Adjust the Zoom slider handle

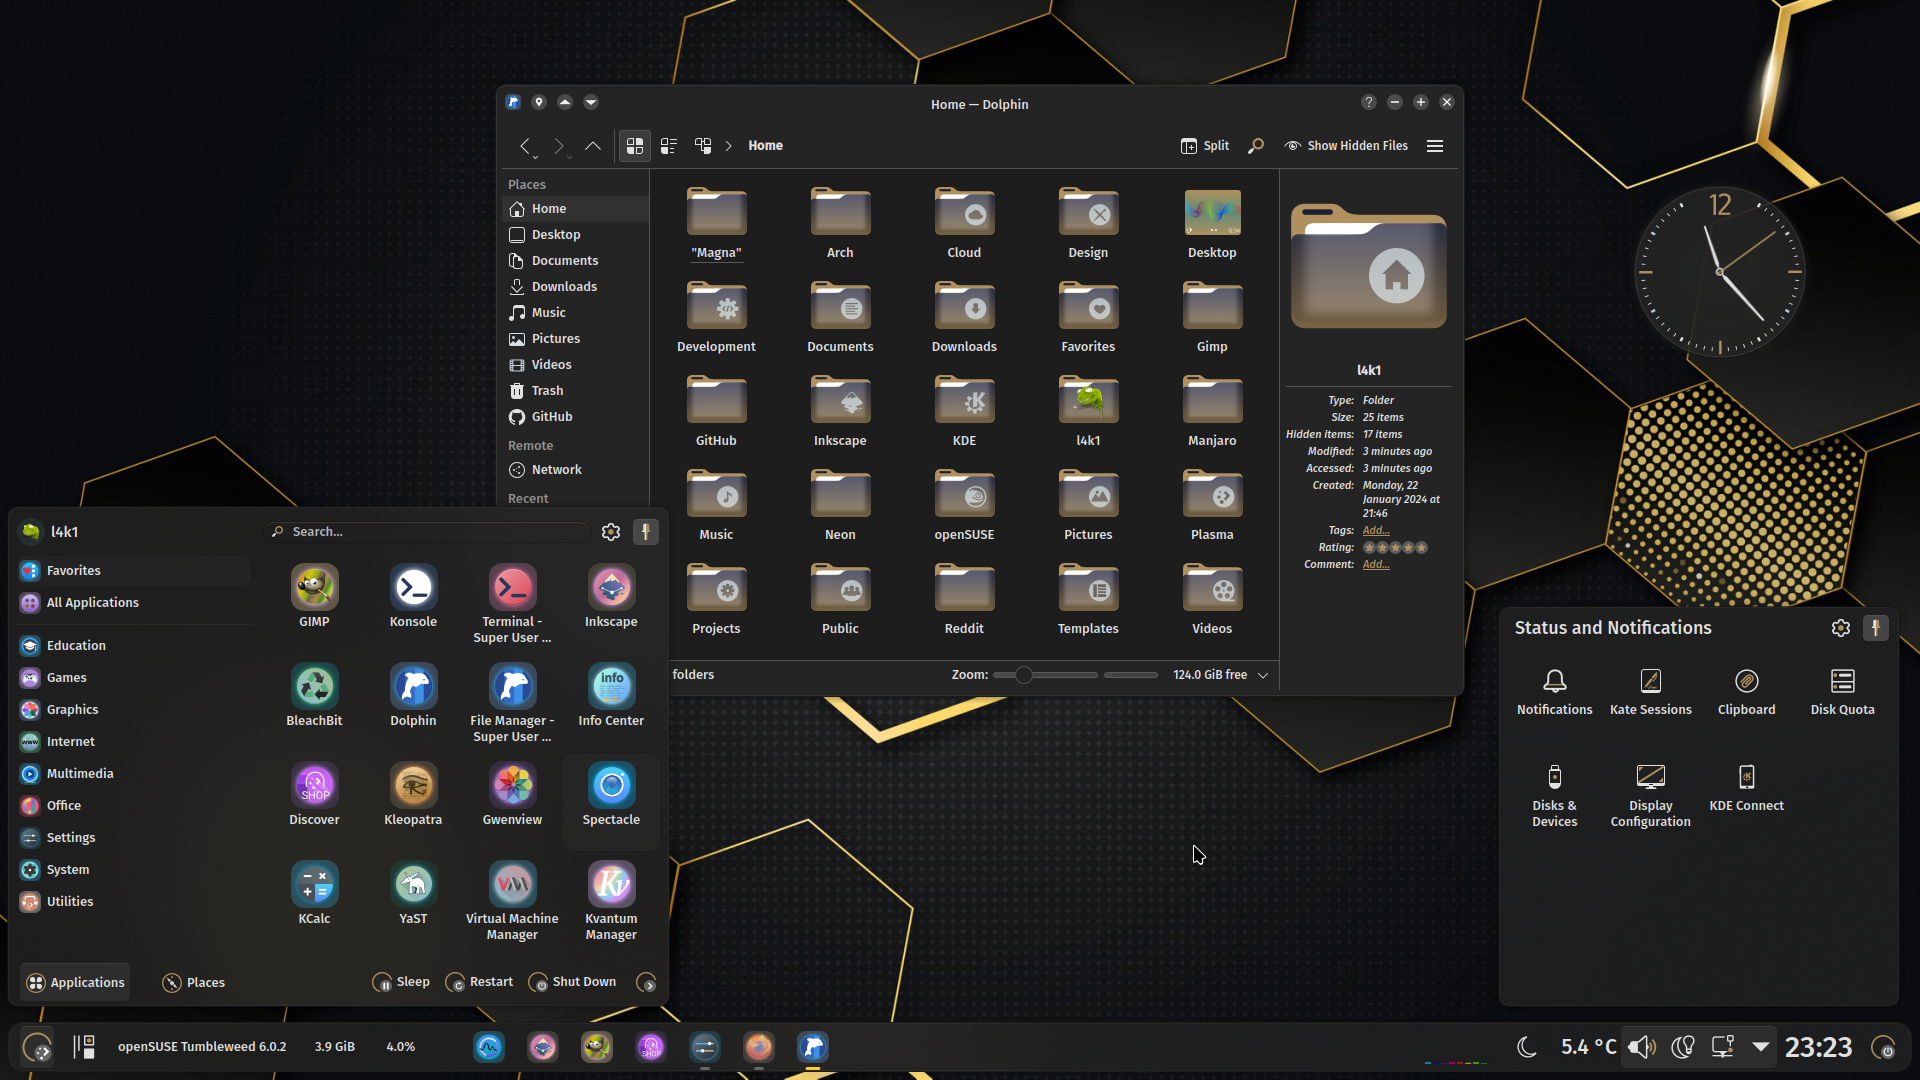1023,675
